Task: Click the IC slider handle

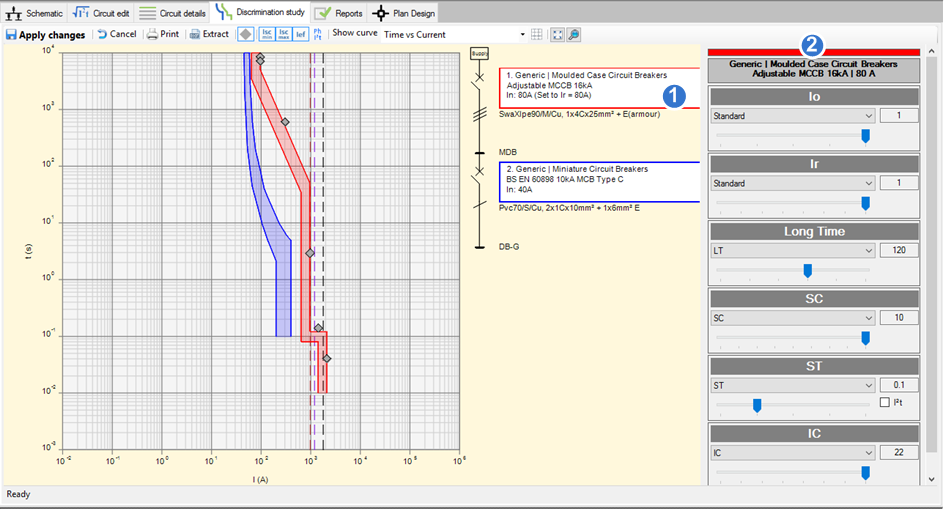Action: pos(865,473)
